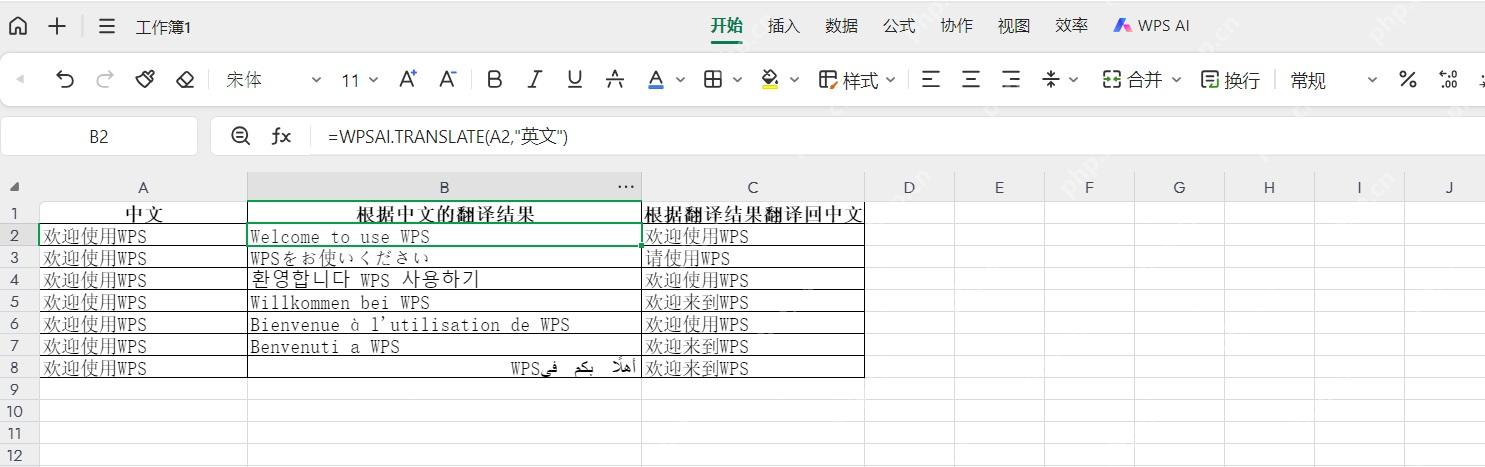Select header cell '根据中文的翻译结果'
Screen dimensions: 1485x467
click(444, 213)
